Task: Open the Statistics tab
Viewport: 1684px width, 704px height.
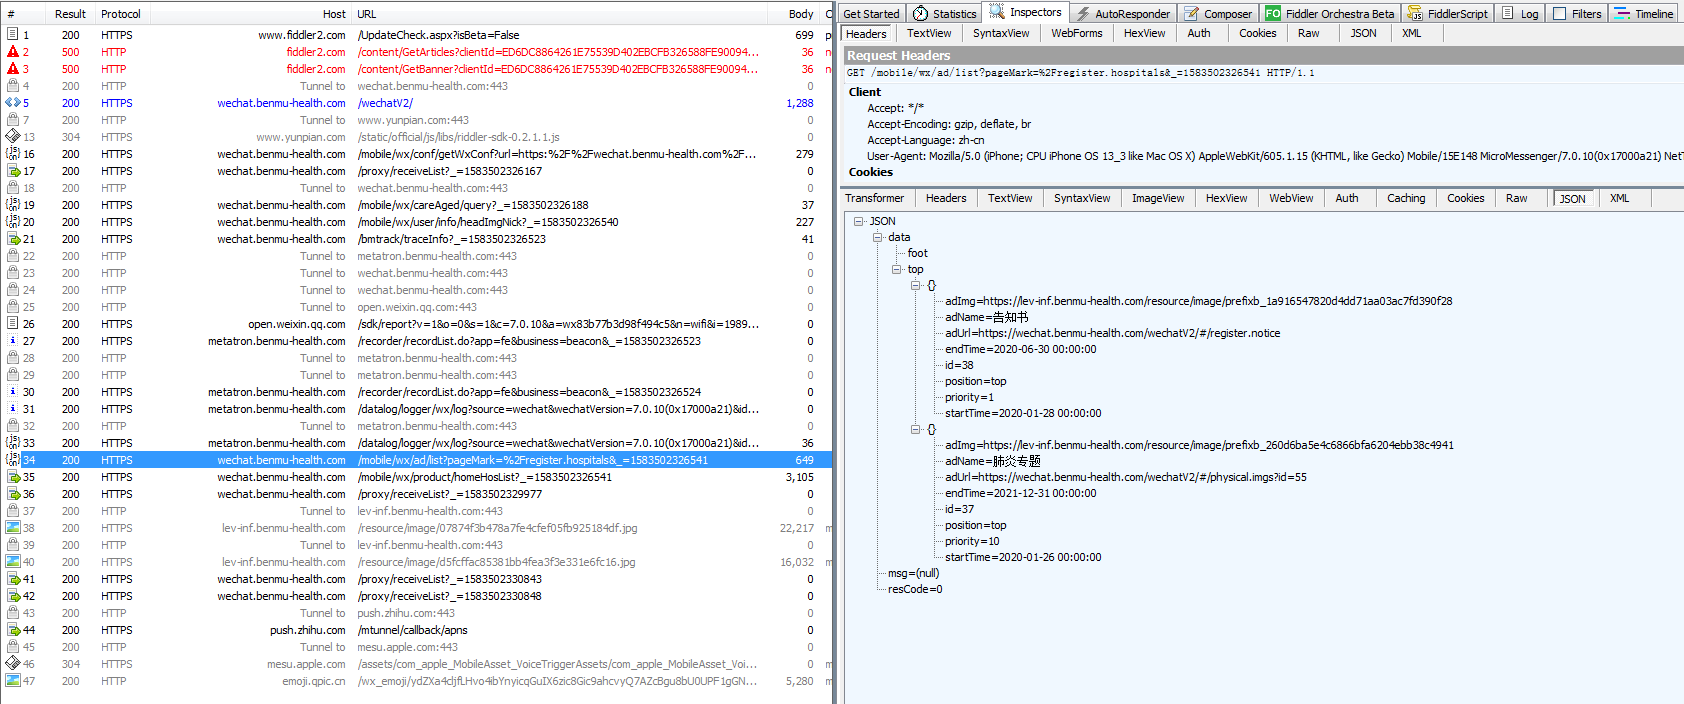Action: 944,14
